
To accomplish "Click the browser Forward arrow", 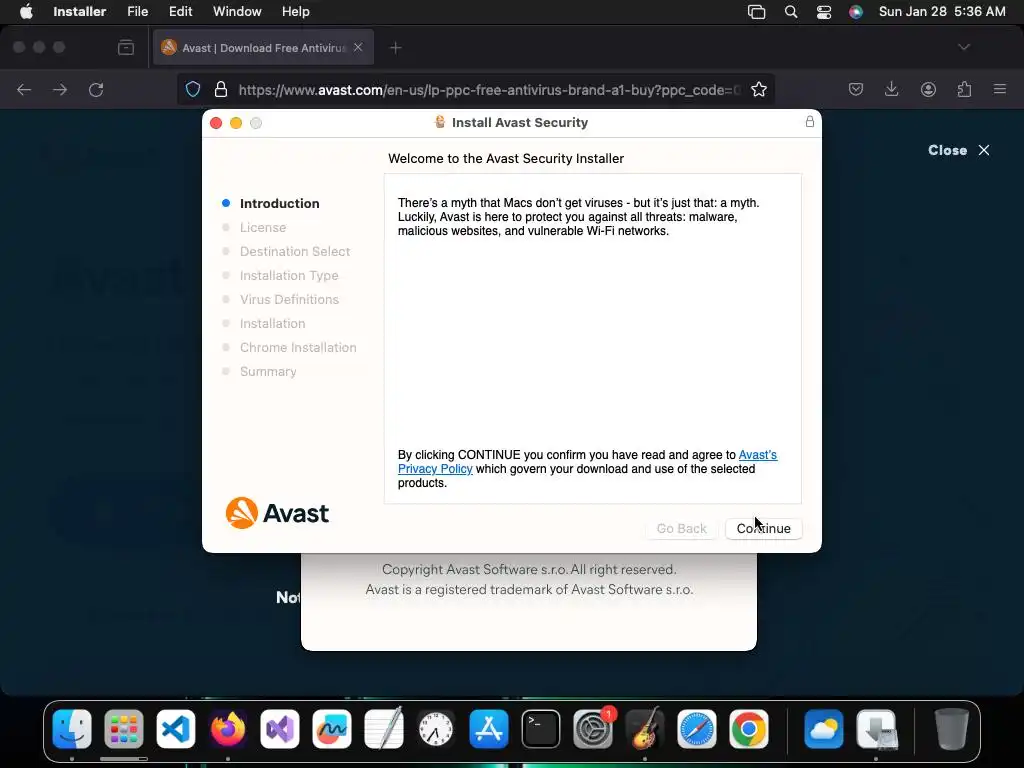I will pyautogui.click(x=60, y=89).
